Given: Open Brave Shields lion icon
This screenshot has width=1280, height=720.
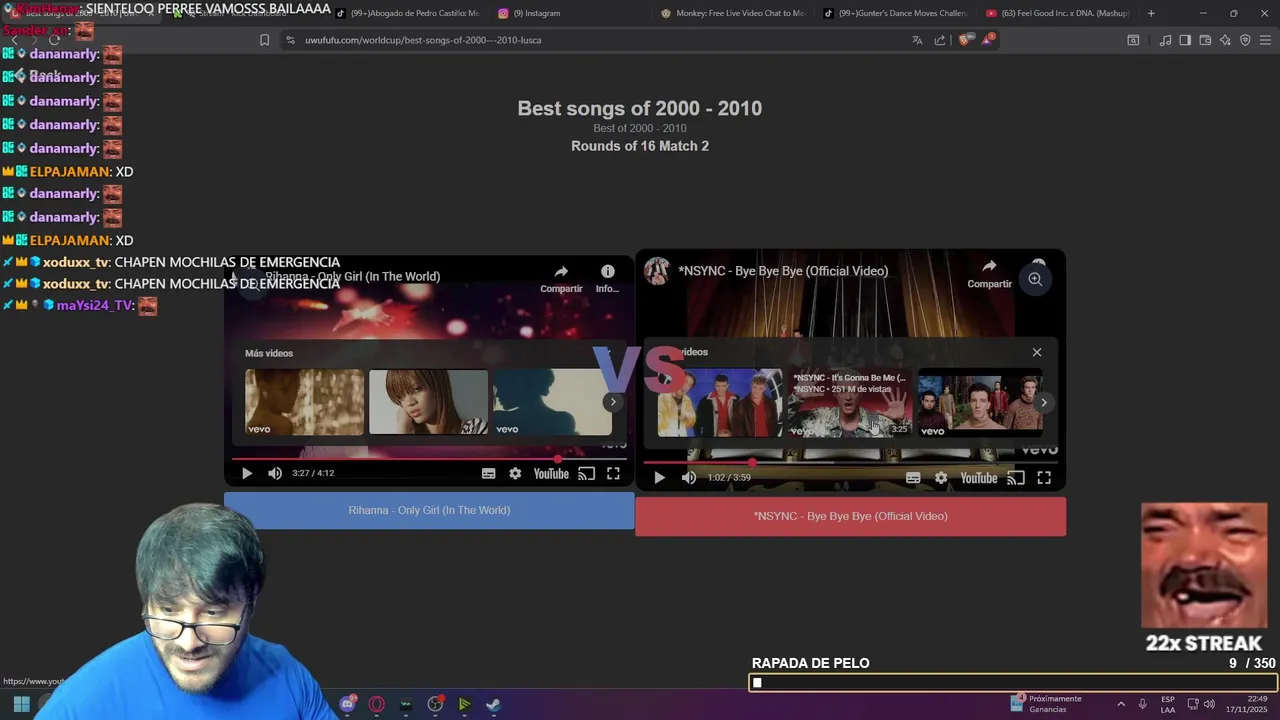Looking at the screenshot, I should (x=964, y=40).
